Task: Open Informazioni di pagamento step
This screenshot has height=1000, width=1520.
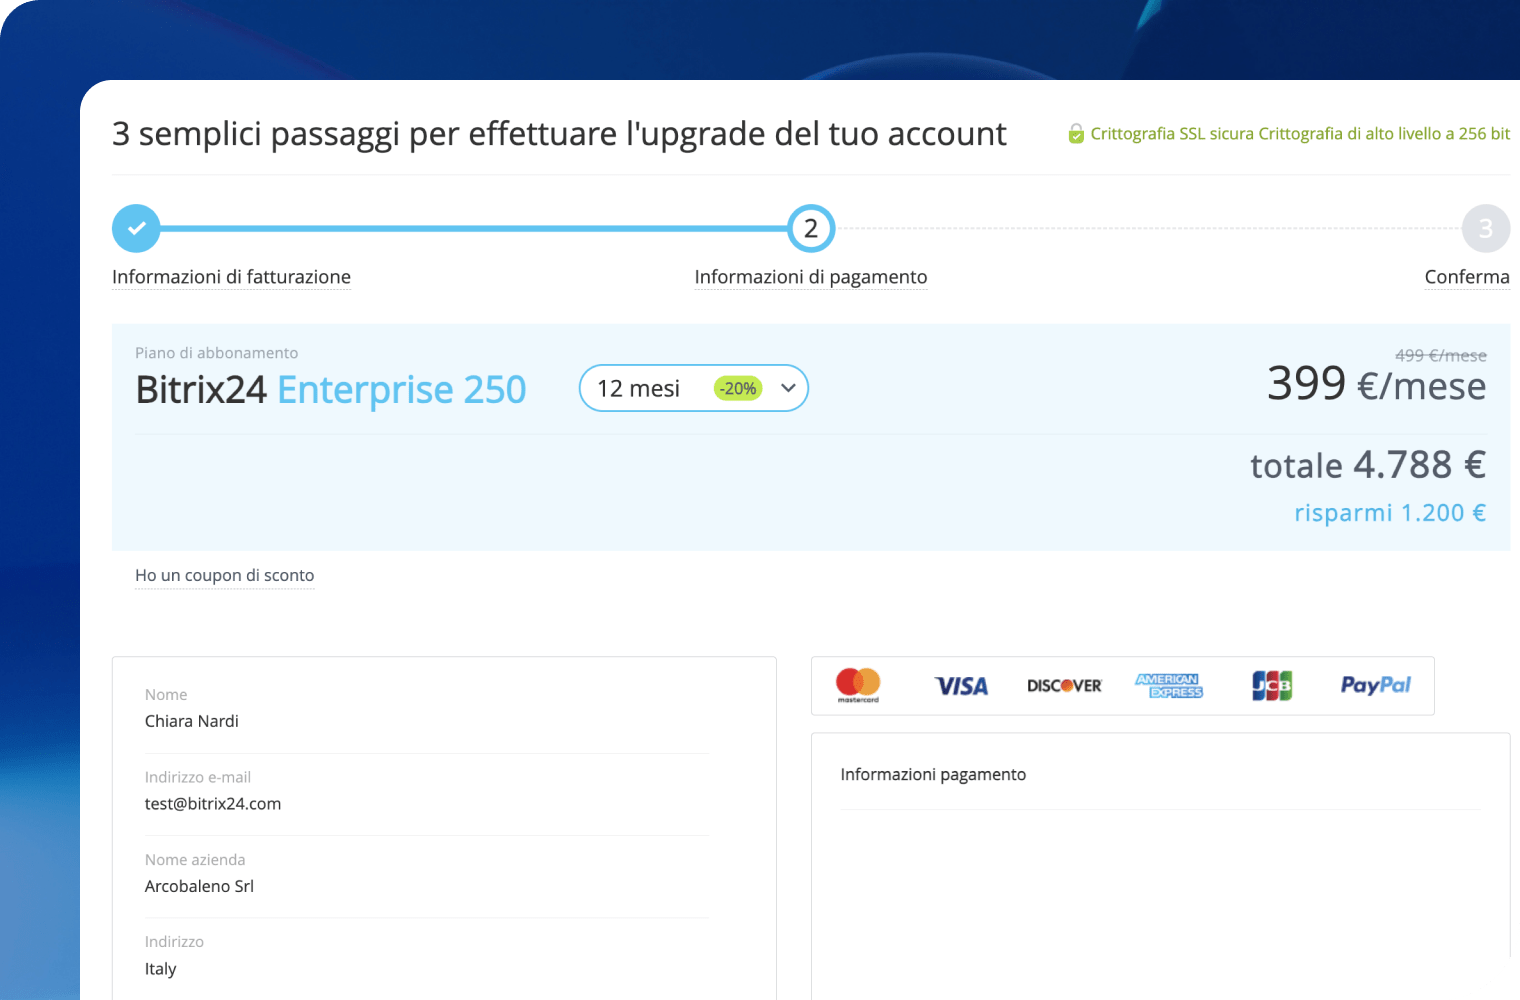Action: point(811,277)
